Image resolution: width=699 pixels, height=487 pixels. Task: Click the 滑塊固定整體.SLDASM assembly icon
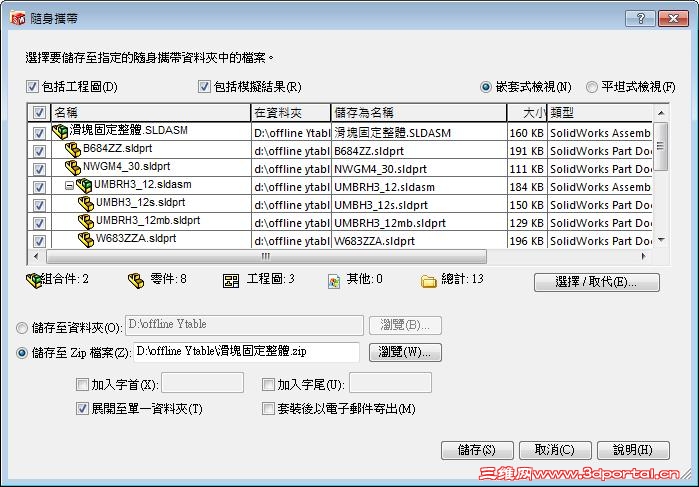[60, 131]
